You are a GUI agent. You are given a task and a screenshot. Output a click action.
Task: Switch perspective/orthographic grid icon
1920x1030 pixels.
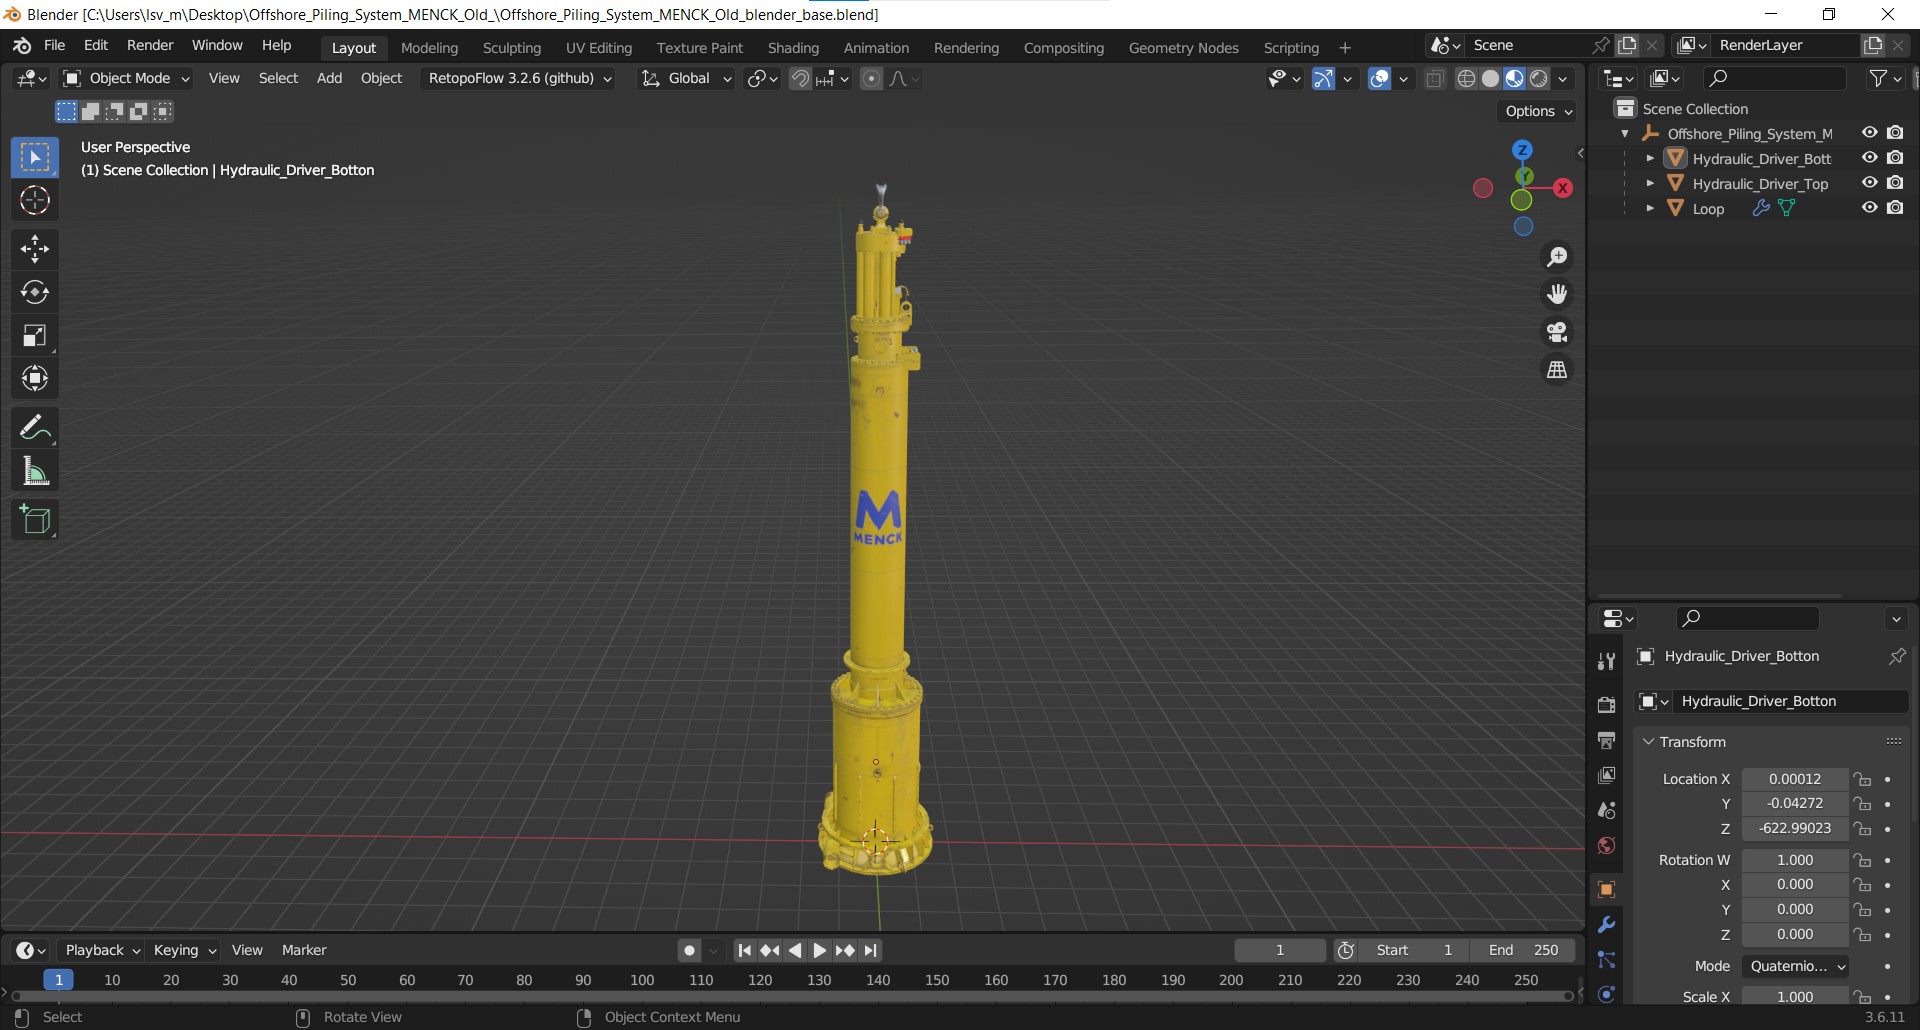click(1557, 370)
